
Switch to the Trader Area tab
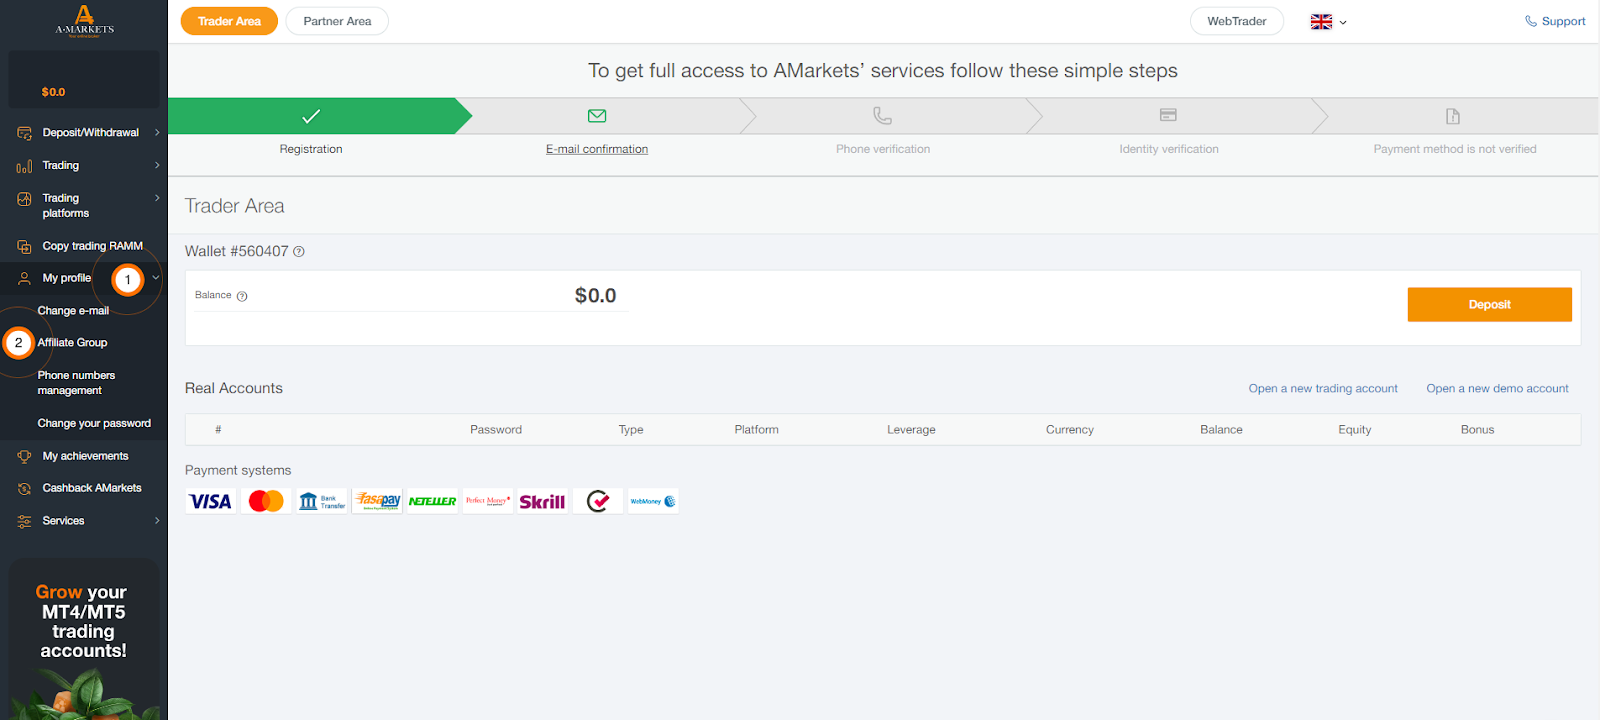229,21
